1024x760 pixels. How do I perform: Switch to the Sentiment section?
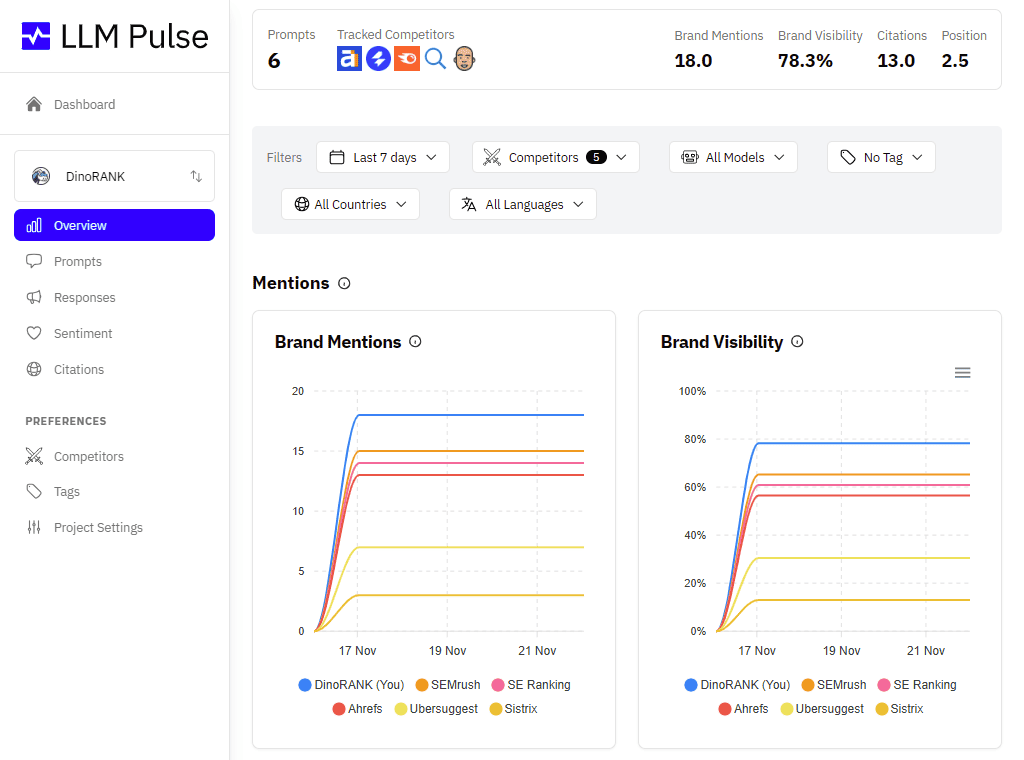click(x=85, y=333)
